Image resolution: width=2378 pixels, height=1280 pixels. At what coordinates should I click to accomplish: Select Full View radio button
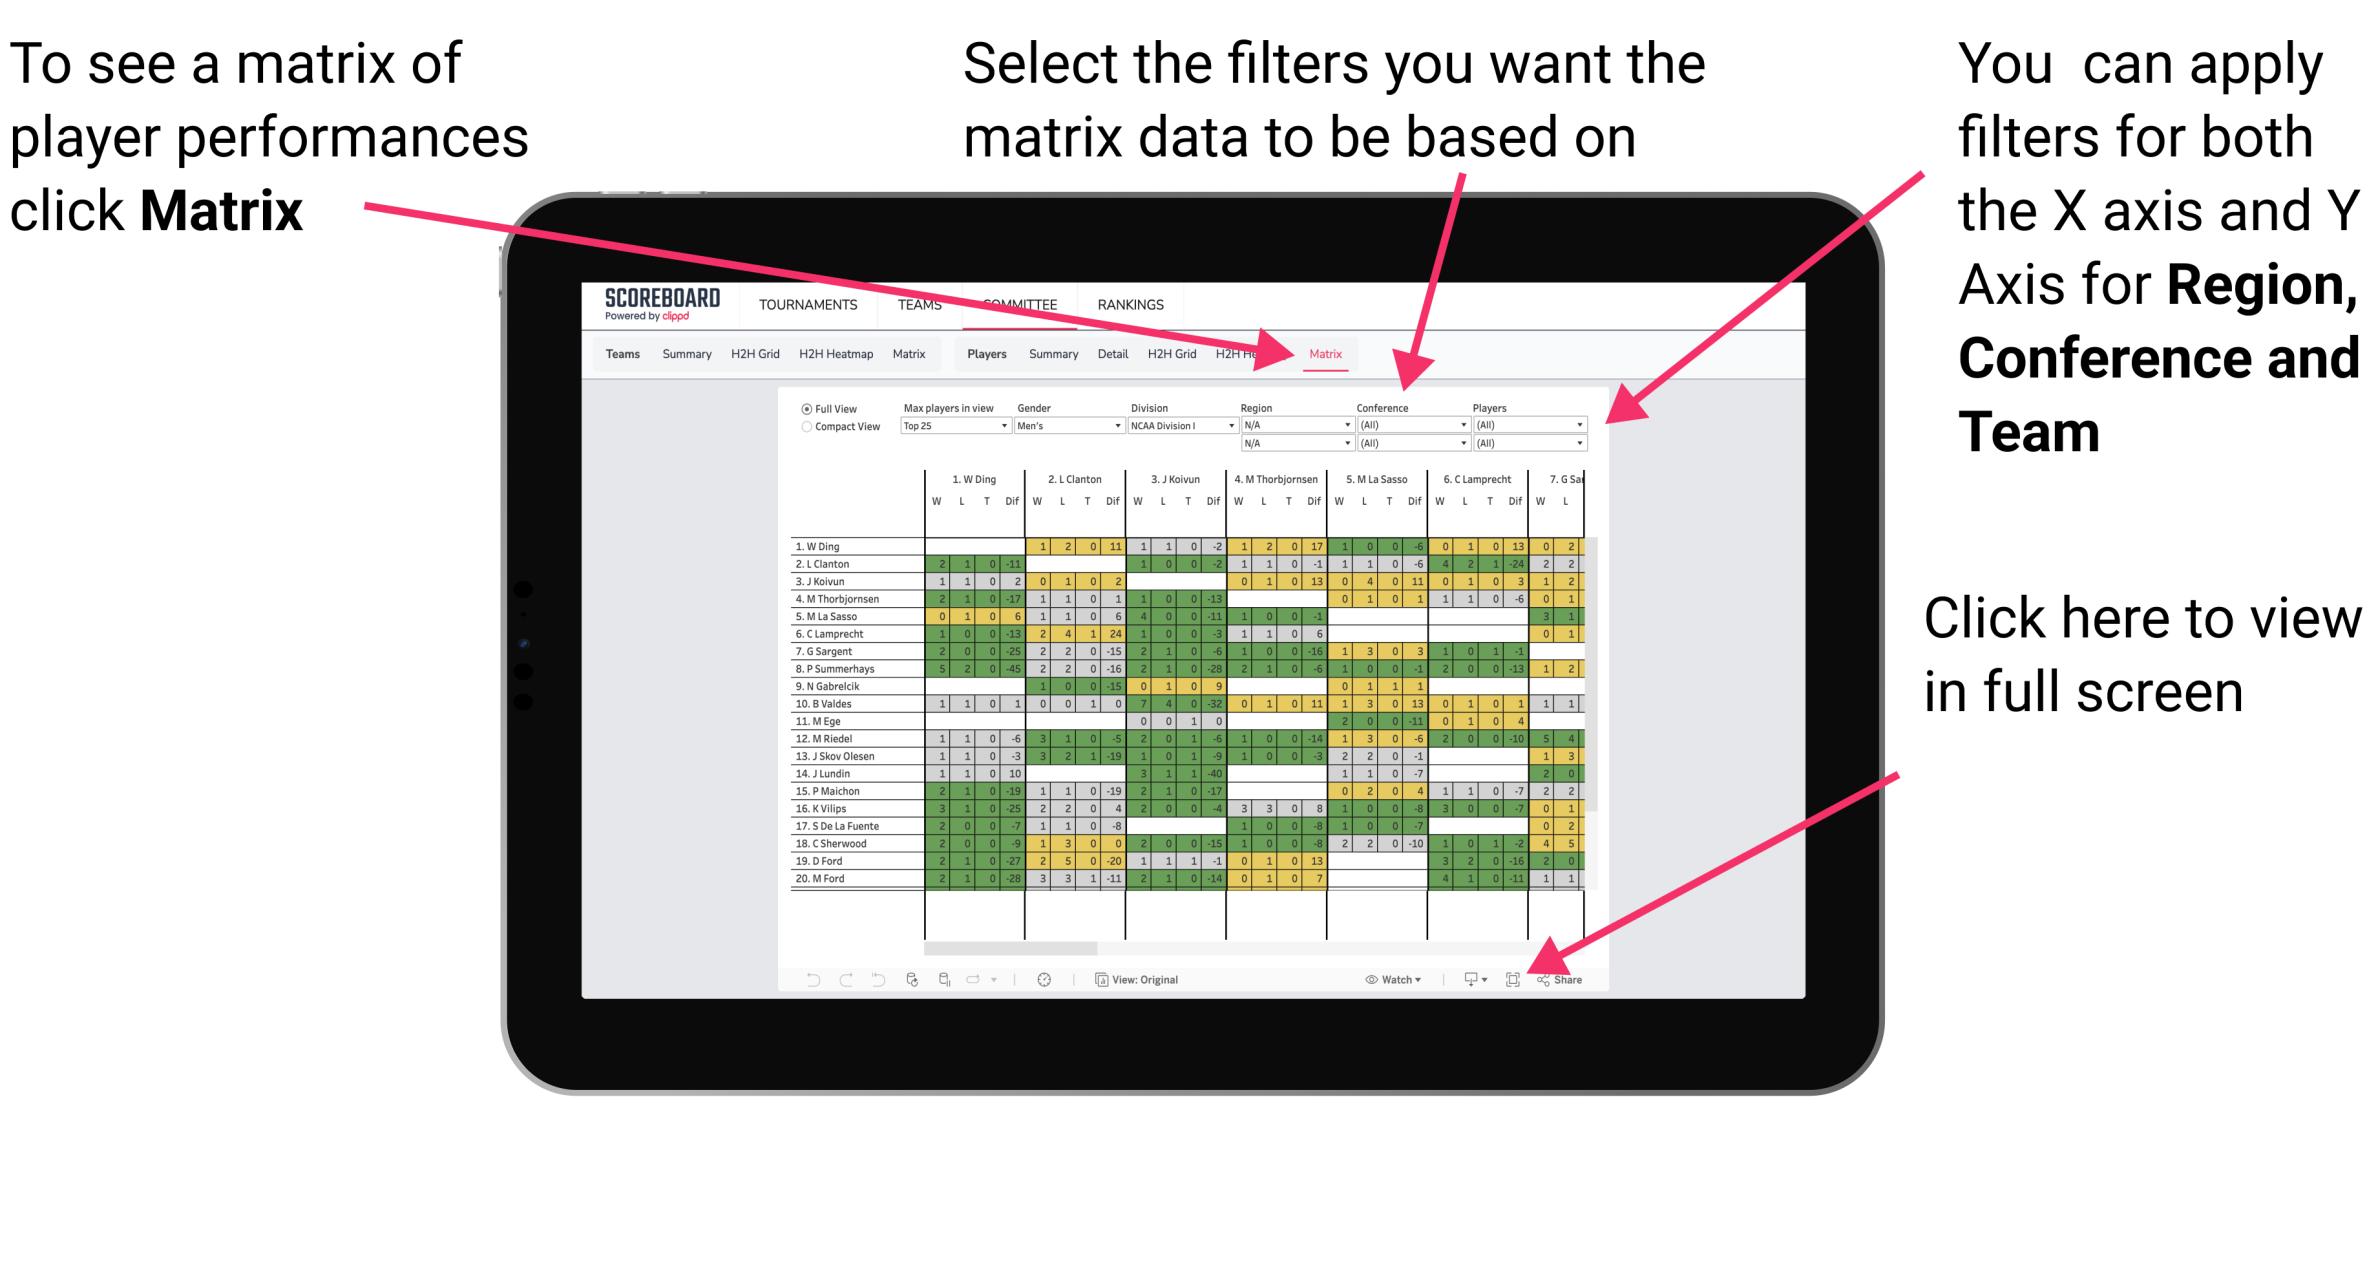coord(802,413)
